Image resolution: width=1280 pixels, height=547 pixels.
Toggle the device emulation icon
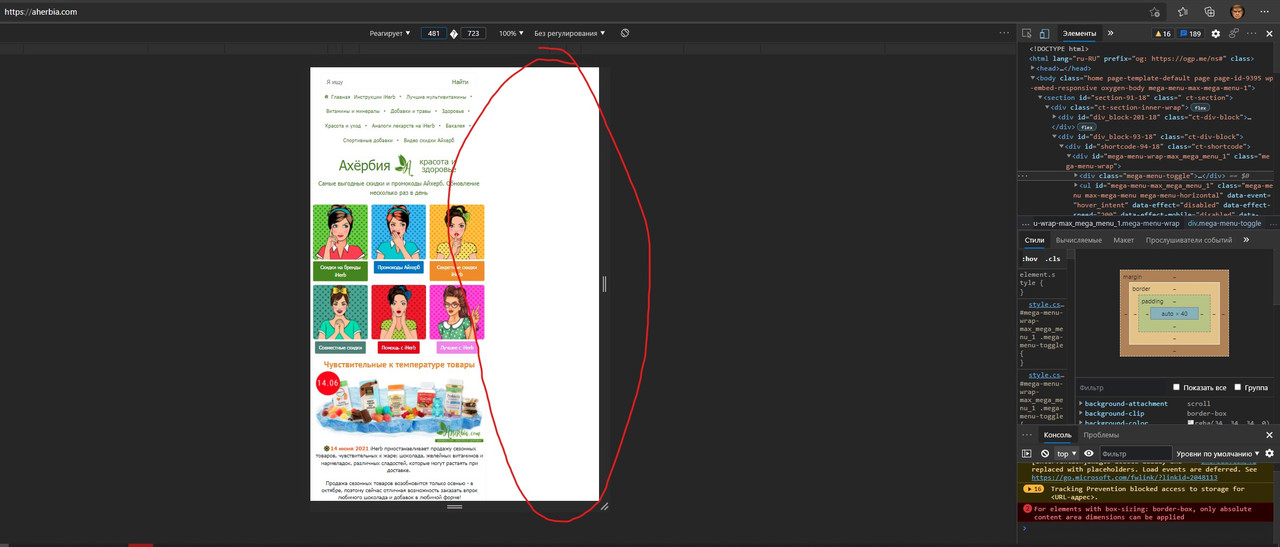coord(1044,33)
